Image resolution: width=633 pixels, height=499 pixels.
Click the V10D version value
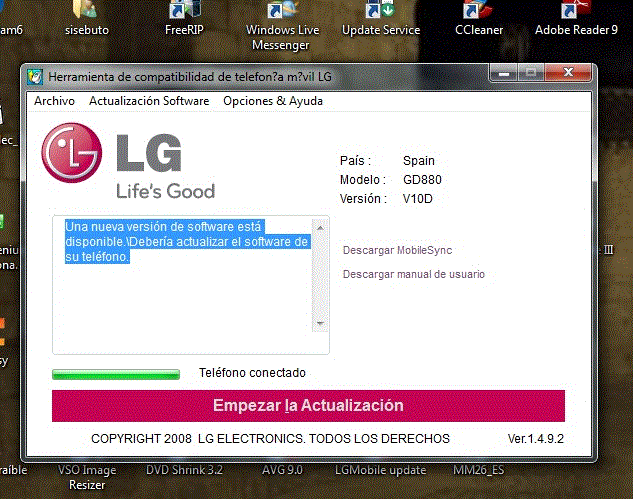click(417, 199)
